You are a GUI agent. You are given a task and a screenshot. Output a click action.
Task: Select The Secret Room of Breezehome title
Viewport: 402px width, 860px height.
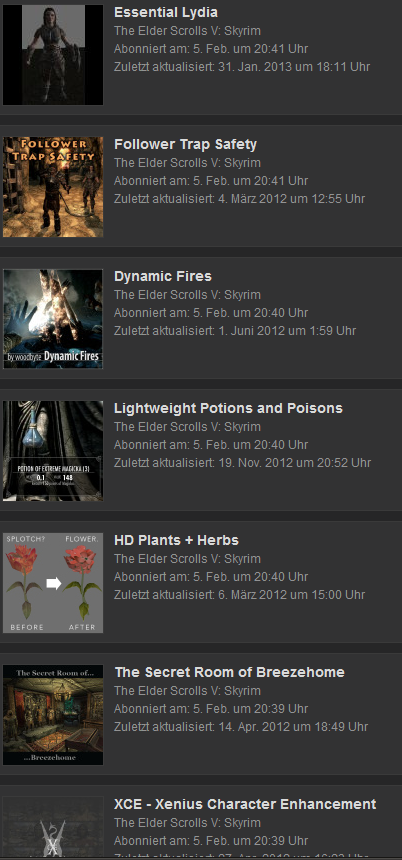click(x=229, y=672)
